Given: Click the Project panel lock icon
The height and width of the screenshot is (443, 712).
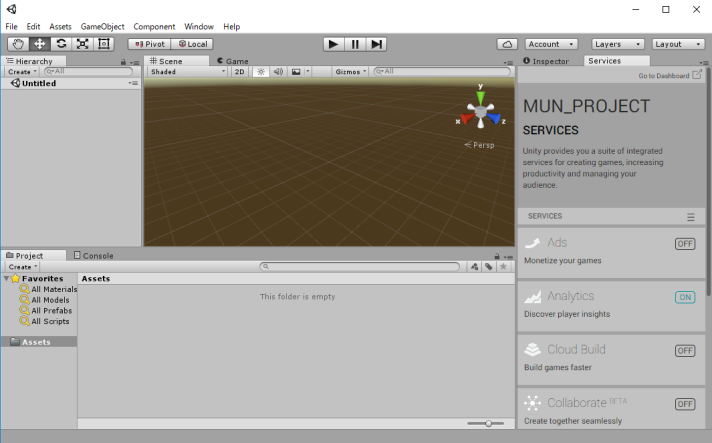Looking at the screenshot, I should (497, 256).
